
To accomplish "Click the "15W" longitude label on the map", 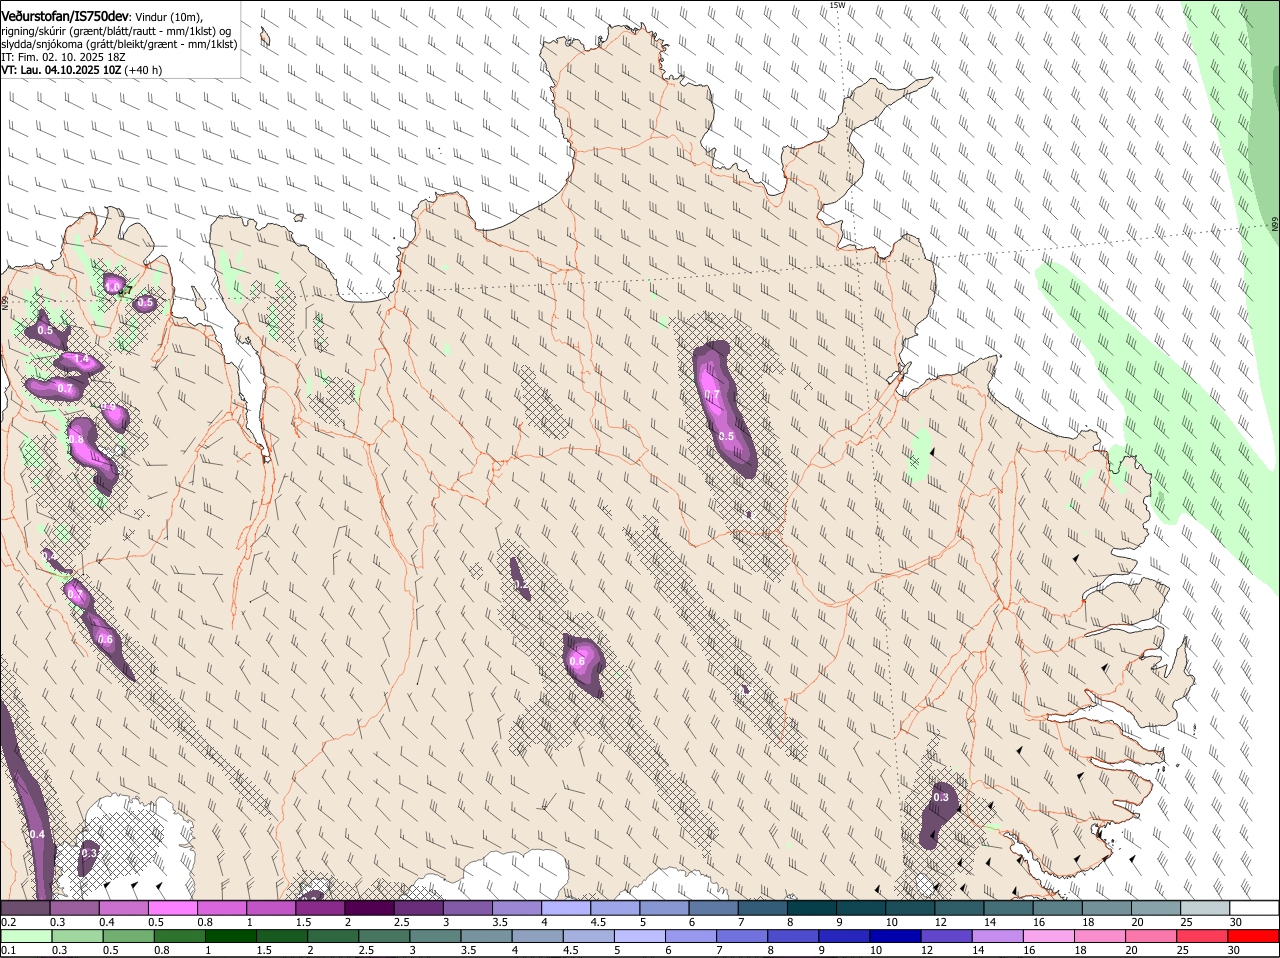I will click(837, 5).
